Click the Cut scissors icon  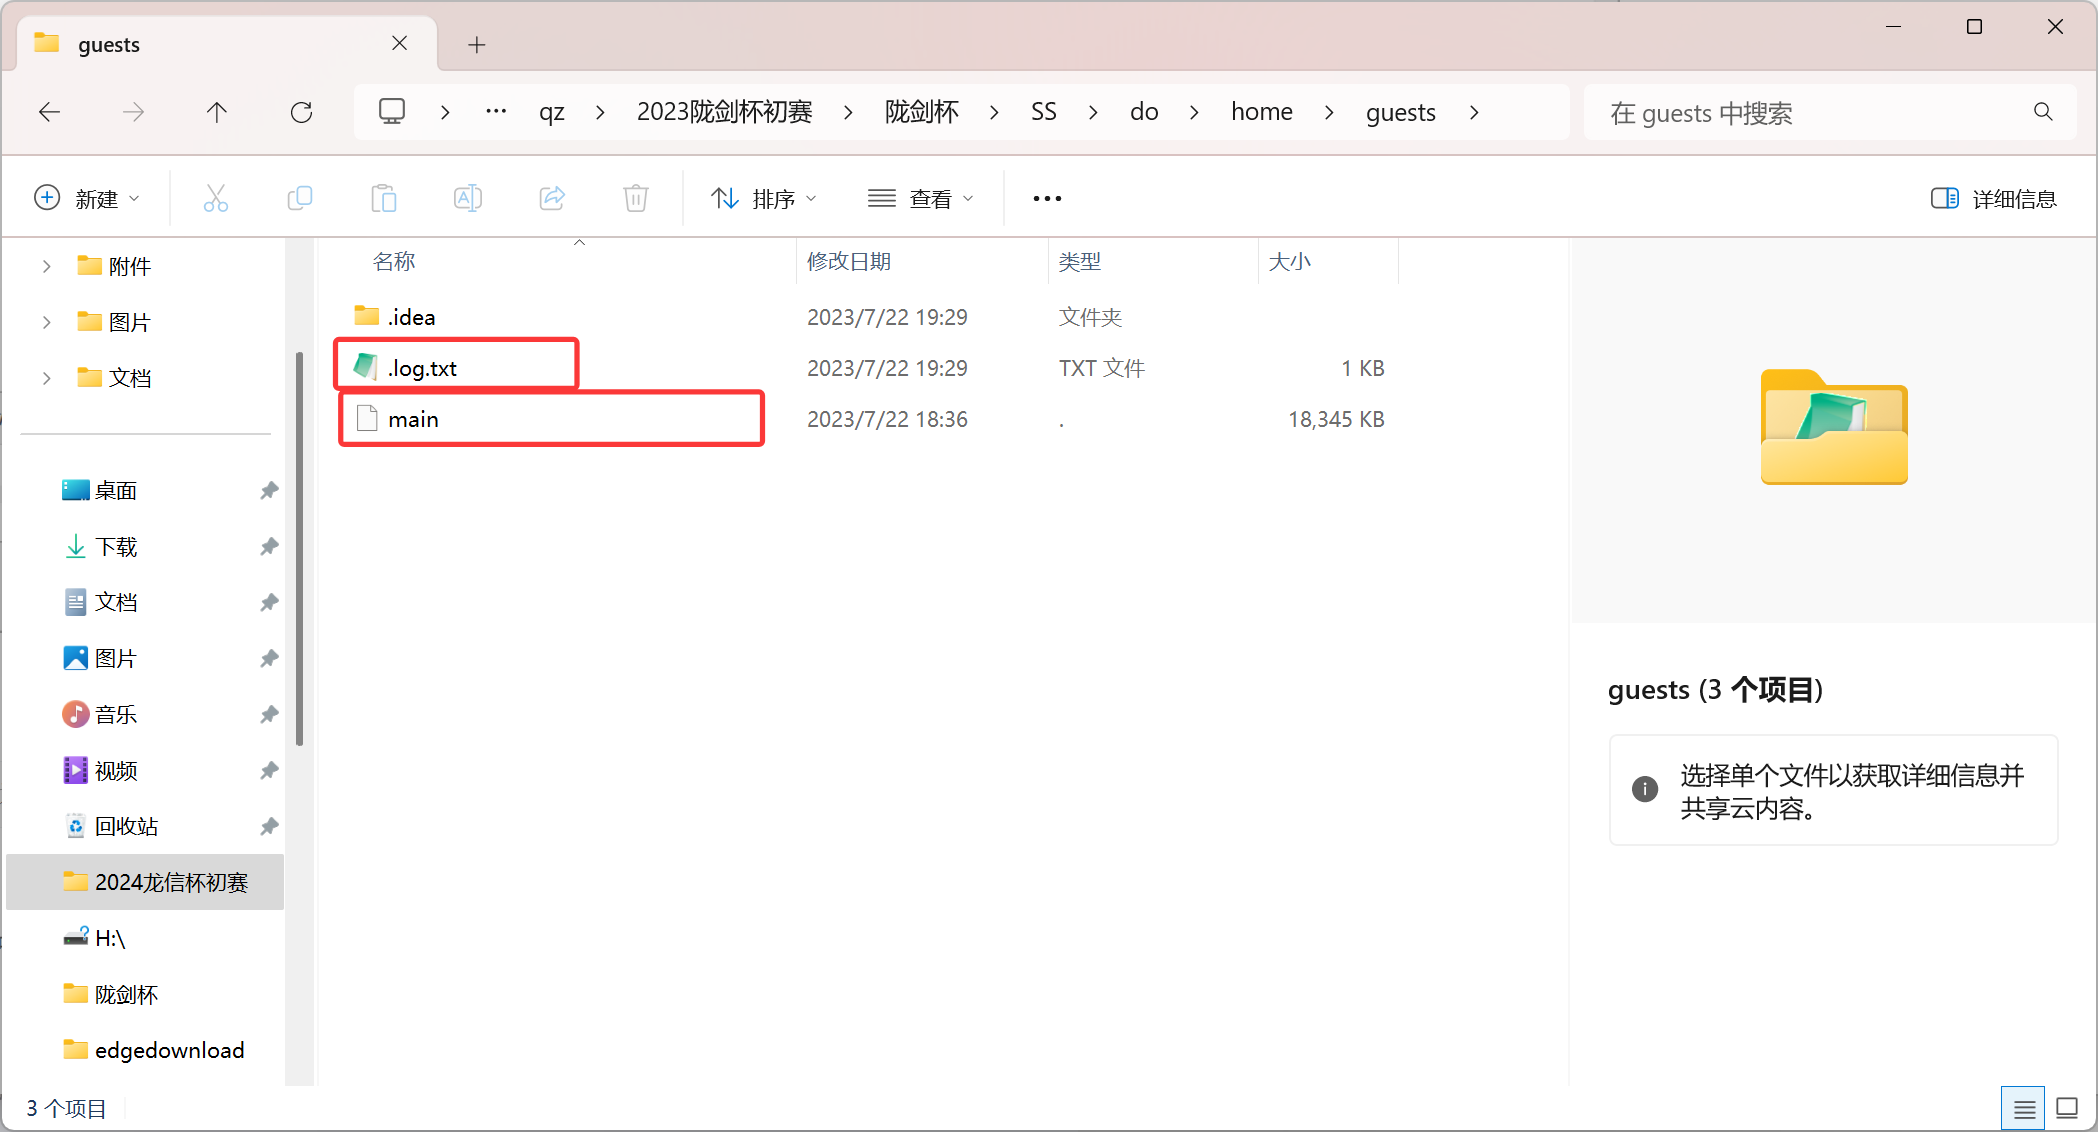(215, 198)
